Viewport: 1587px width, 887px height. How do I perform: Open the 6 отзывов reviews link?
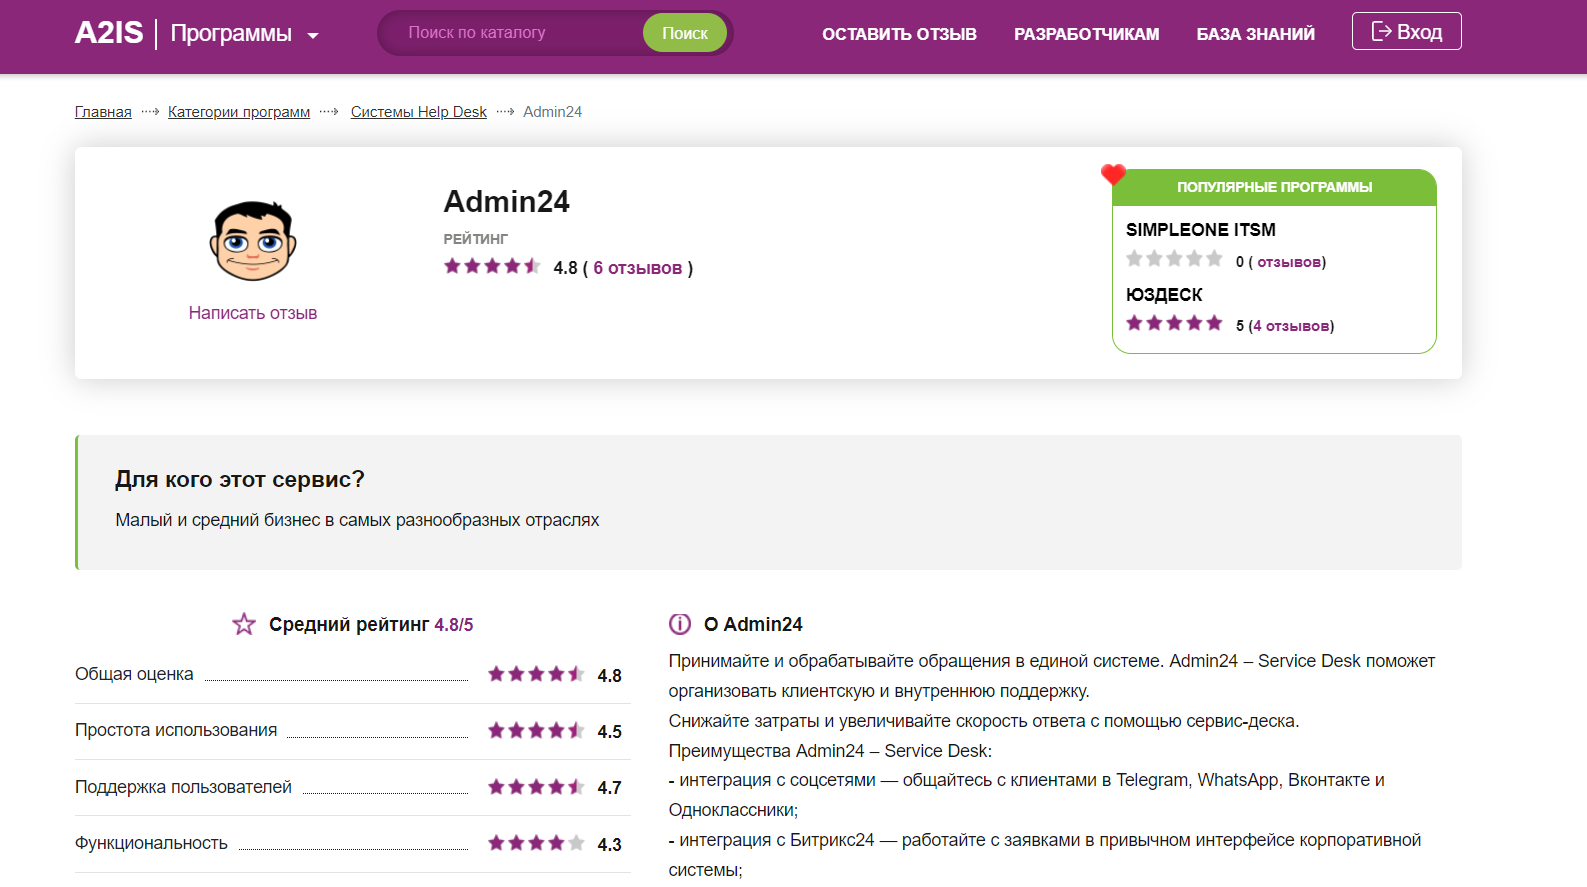tap(638, 268)
